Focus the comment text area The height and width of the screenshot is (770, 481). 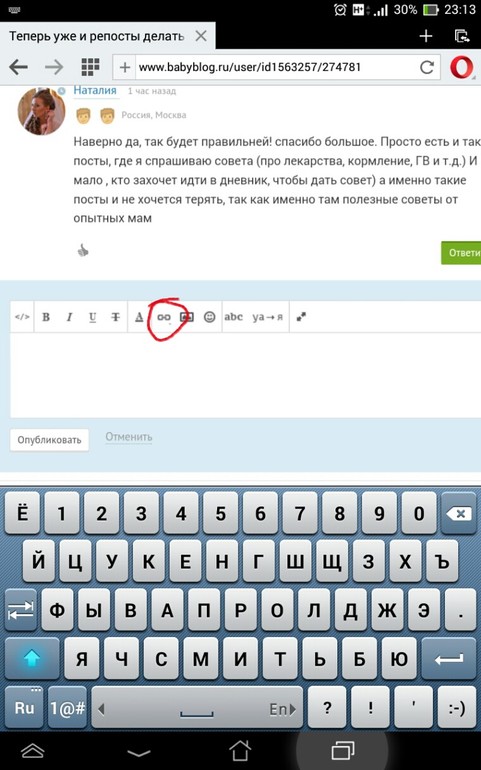246,376
